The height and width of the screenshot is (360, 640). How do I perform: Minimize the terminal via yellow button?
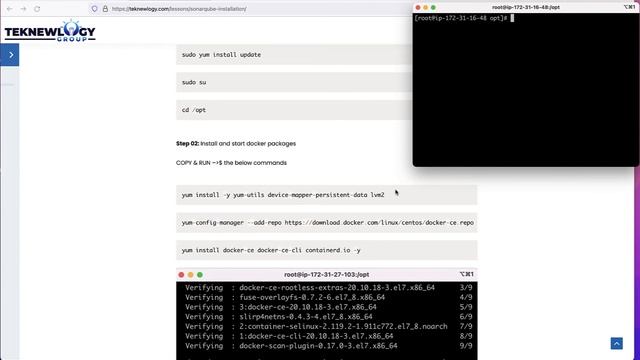(425, 7)
